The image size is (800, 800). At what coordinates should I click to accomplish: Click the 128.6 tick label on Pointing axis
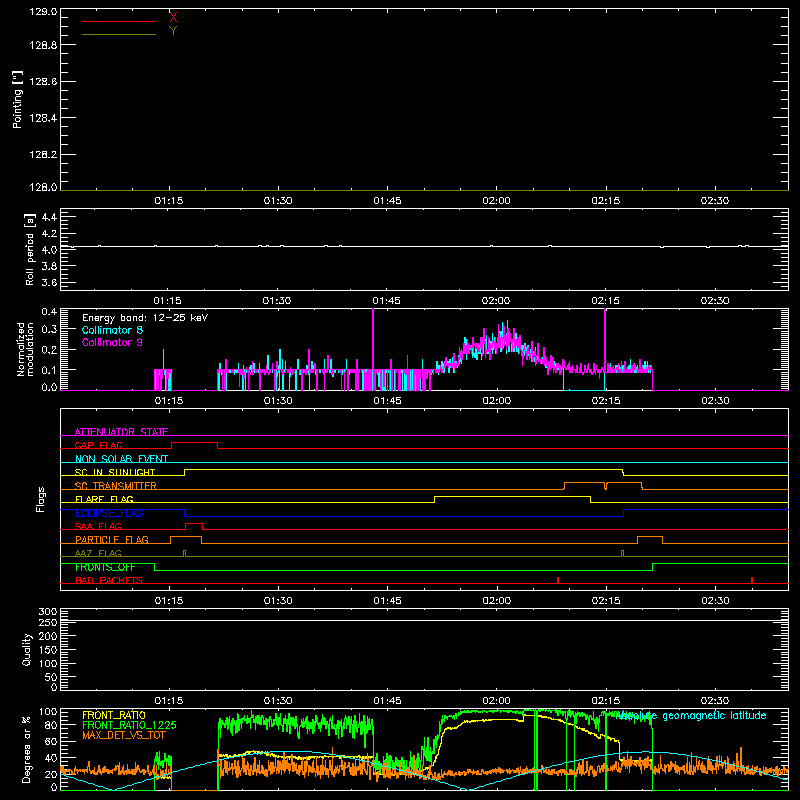point(43,82)
